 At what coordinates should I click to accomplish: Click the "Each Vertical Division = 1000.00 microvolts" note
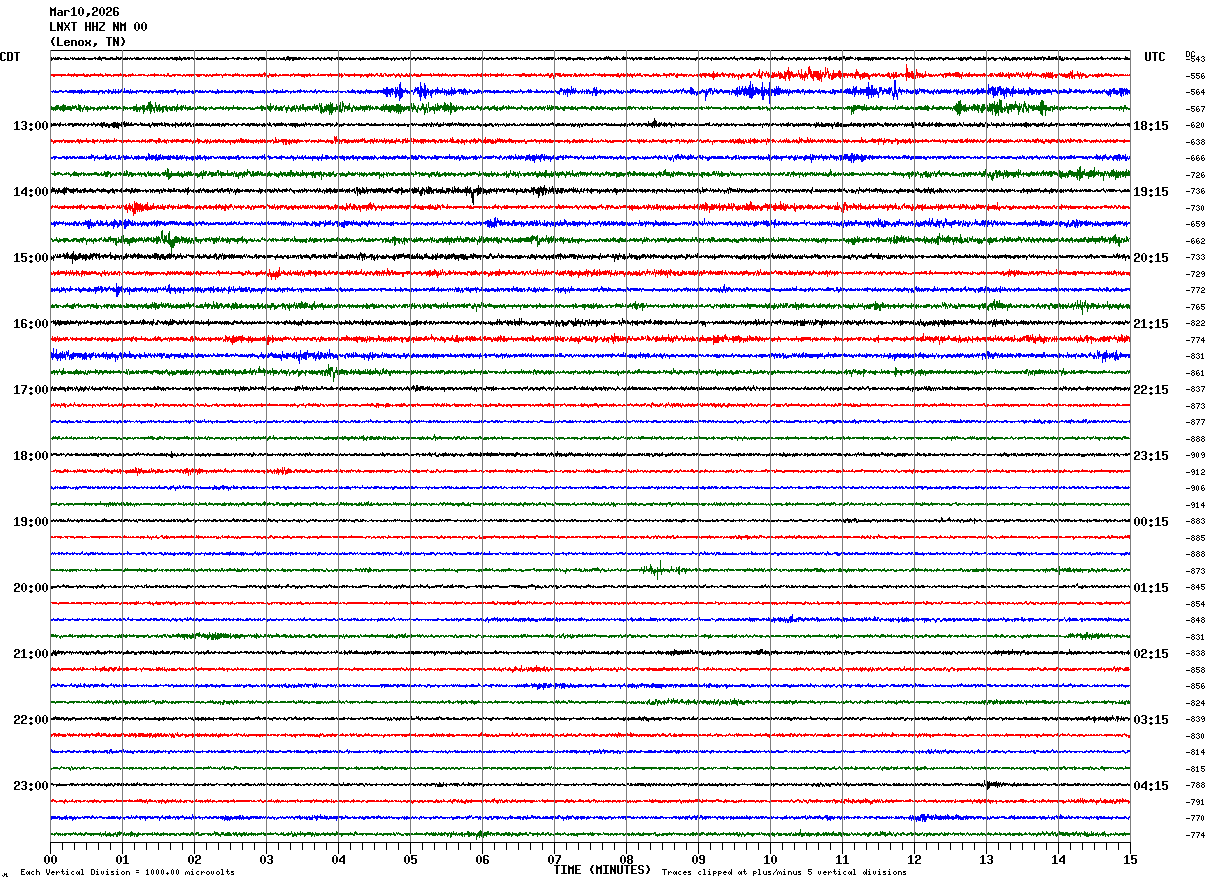pos(127,872)
